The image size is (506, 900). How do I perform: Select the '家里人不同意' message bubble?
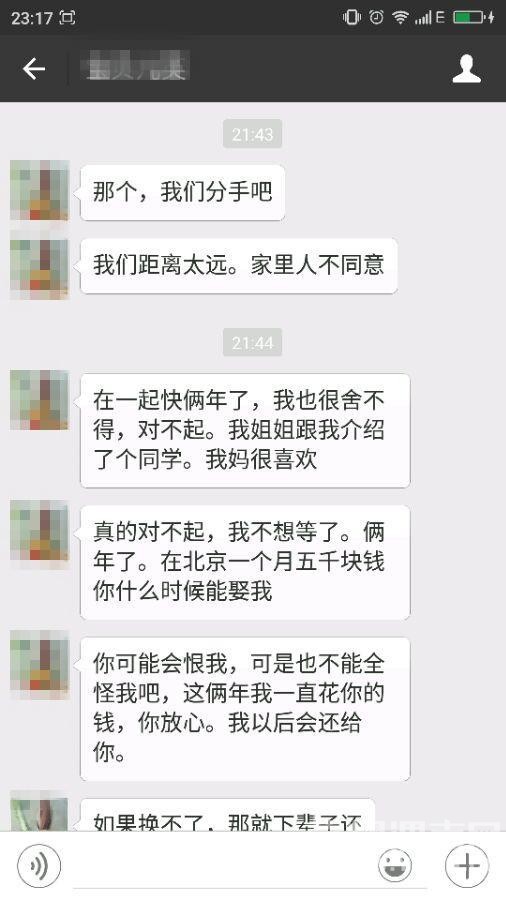tap(239, 265)
